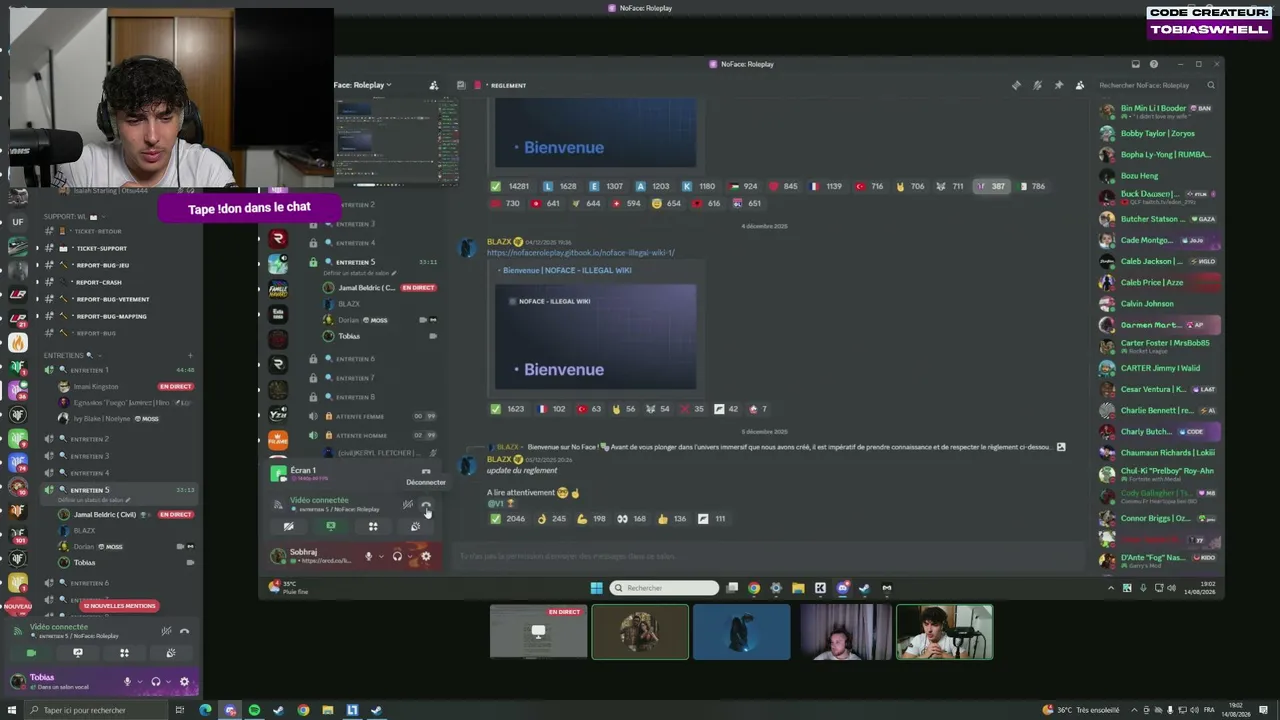Deafen audio with Tobias's headphones button
Screen dimensions: 1280x720
tap(155, 682)
